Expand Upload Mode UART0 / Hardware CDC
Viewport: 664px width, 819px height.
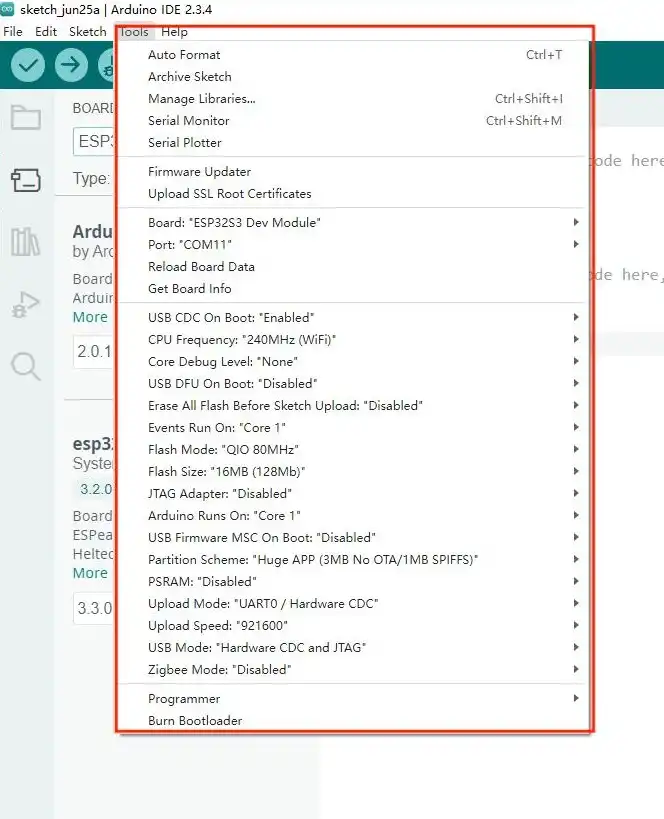pyautogui.click(x=353, y=604)
